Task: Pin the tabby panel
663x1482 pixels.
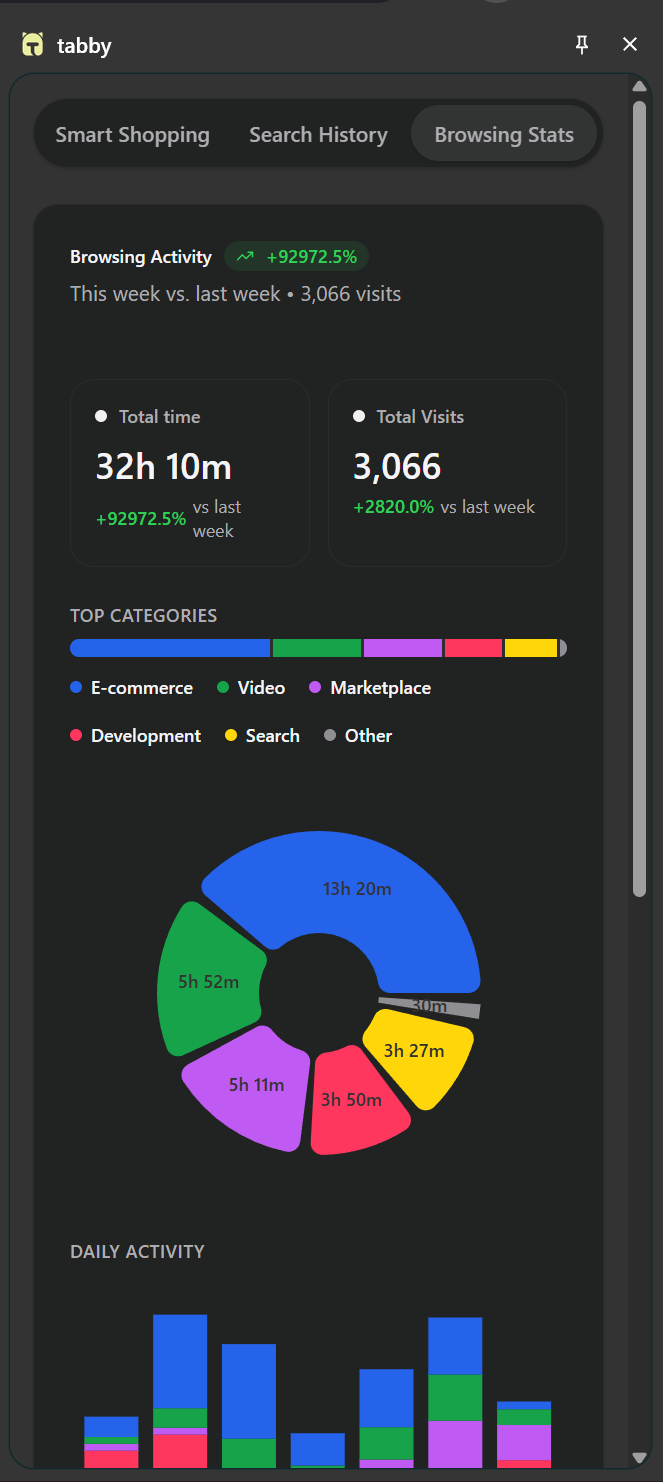Action: (x=582, y=44)
